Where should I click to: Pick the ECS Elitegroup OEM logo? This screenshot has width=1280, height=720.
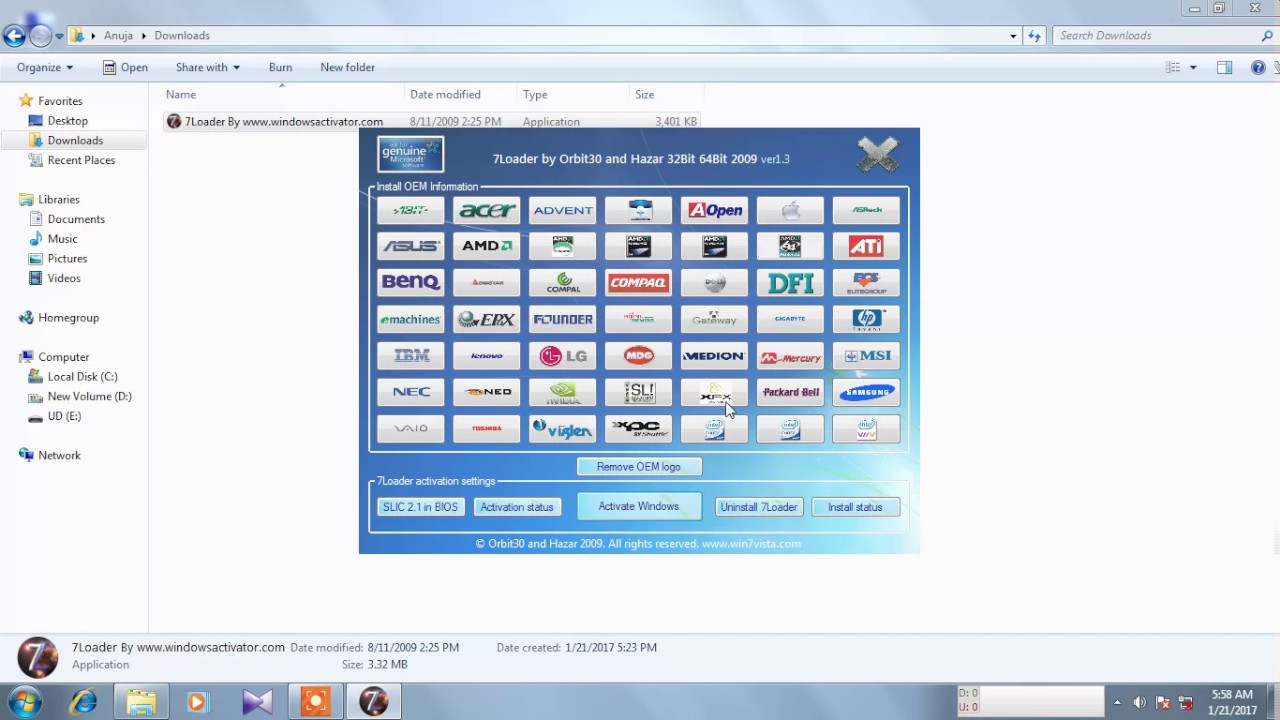coord(867,282)
